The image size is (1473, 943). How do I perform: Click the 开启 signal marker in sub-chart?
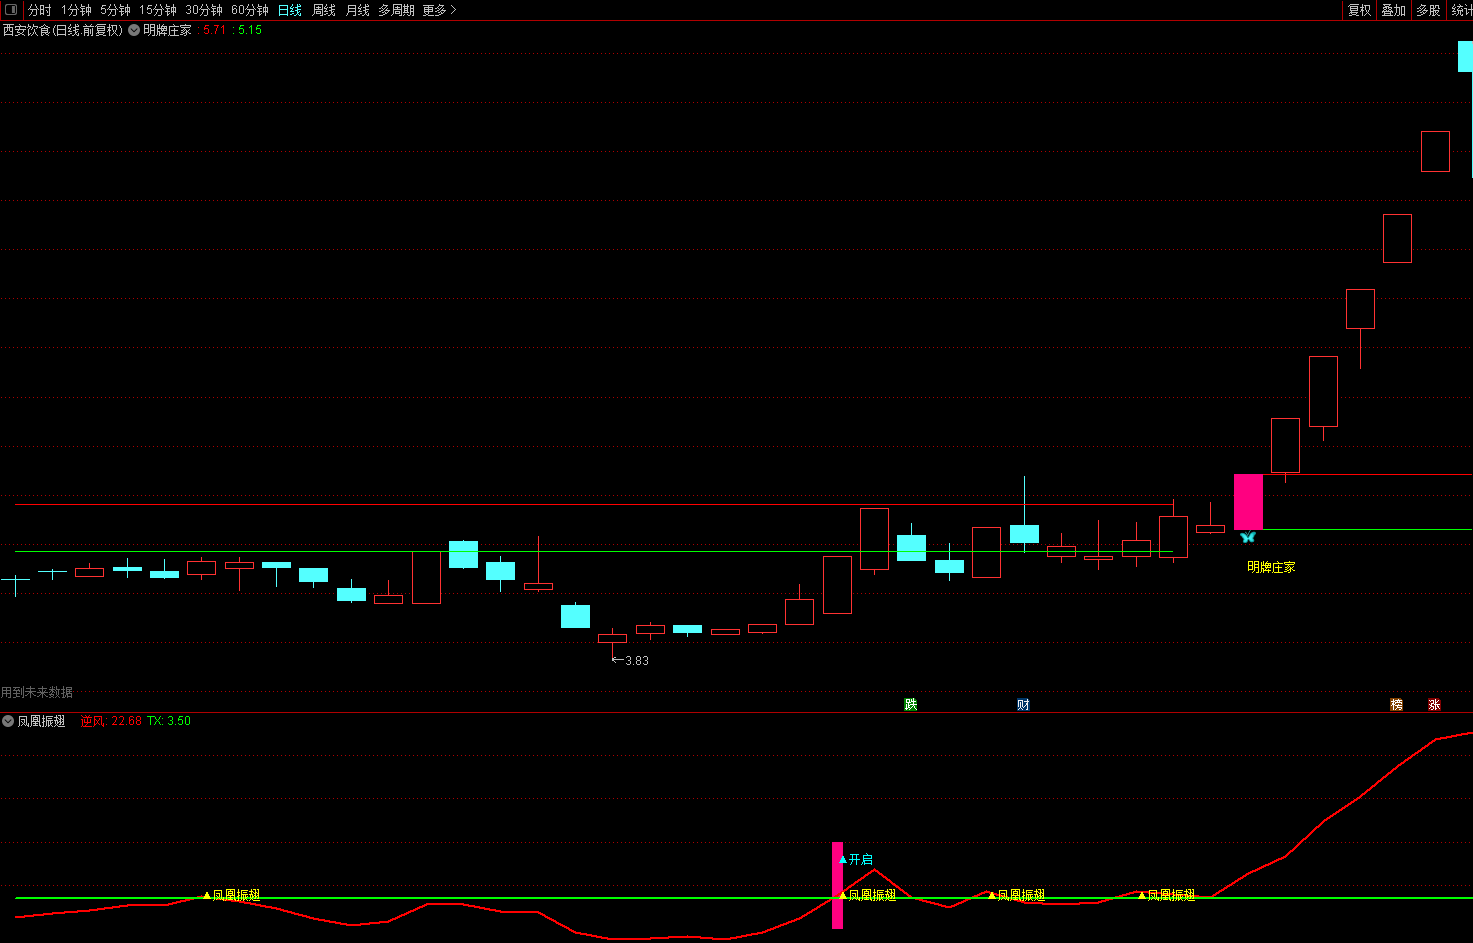855,859
